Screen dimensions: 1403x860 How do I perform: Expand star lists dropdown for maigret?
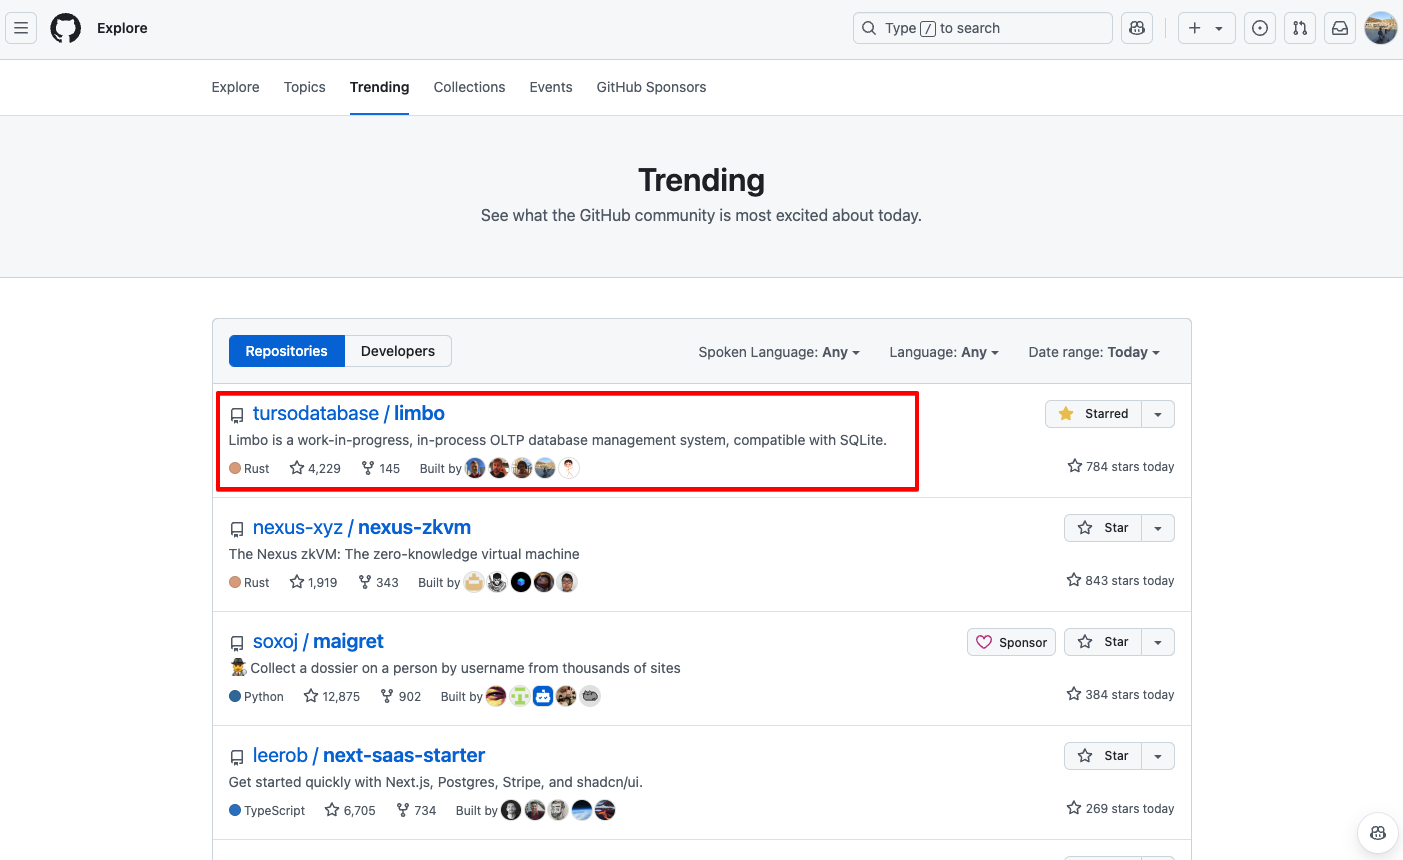1158,642
